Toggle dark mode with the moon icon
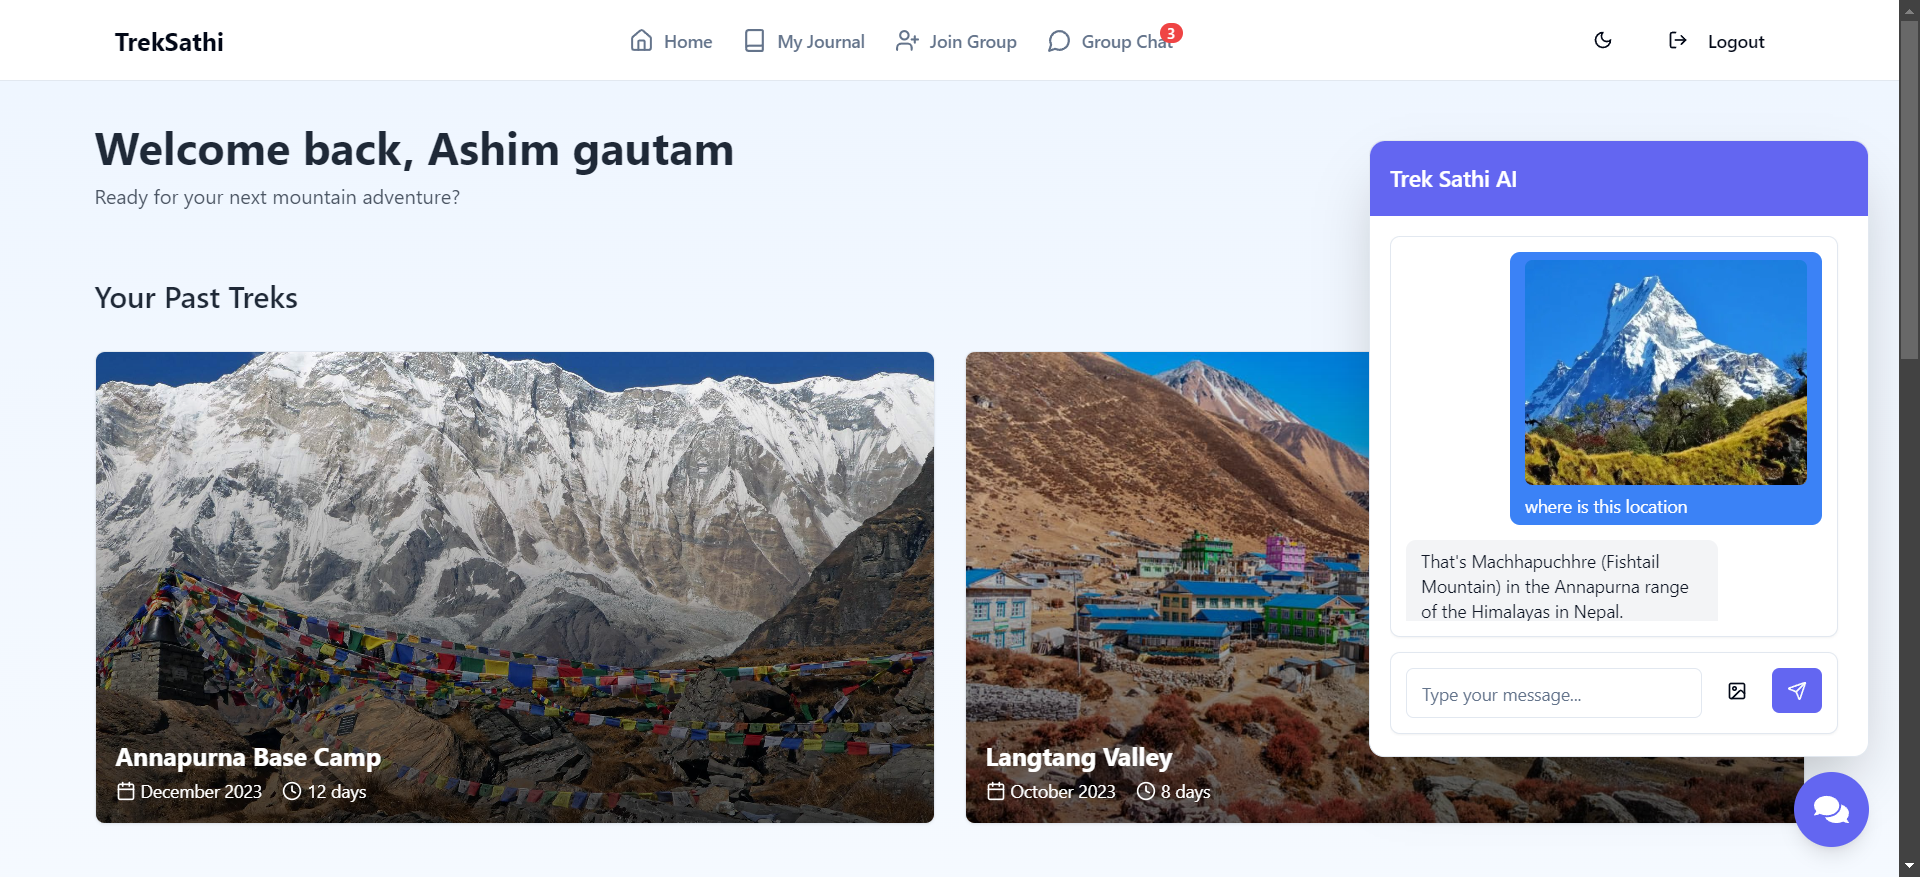This screenshot has height=877, width=1920. point(1603,41)
